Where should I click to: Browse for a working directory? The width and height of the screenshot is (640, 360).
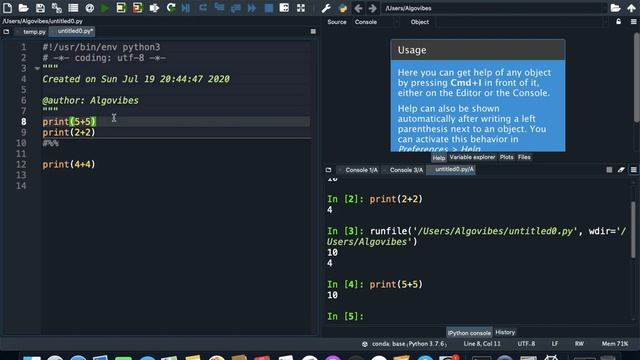[x=616, y=8]
